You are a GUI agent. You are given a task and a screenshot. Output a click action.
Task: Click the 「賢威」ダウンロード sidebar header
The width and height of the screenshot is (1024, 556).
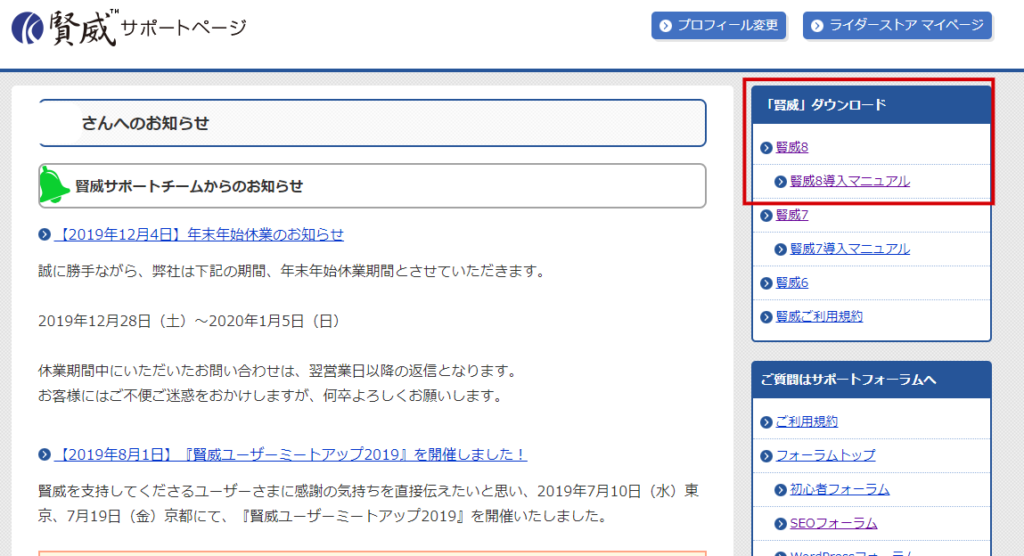pos(871,105)
